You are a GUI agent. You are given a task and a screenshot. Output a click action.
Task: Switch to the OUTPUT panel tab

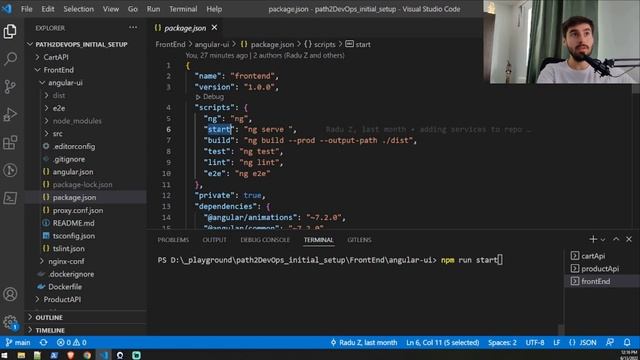click(214, 240)
